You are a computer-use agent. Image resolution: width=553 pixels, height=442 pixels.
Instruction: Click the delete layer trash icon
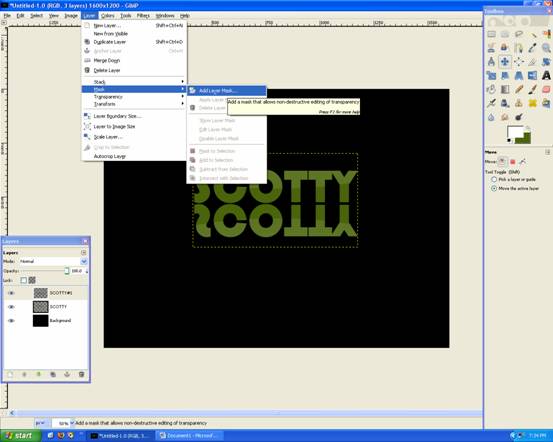81,374
